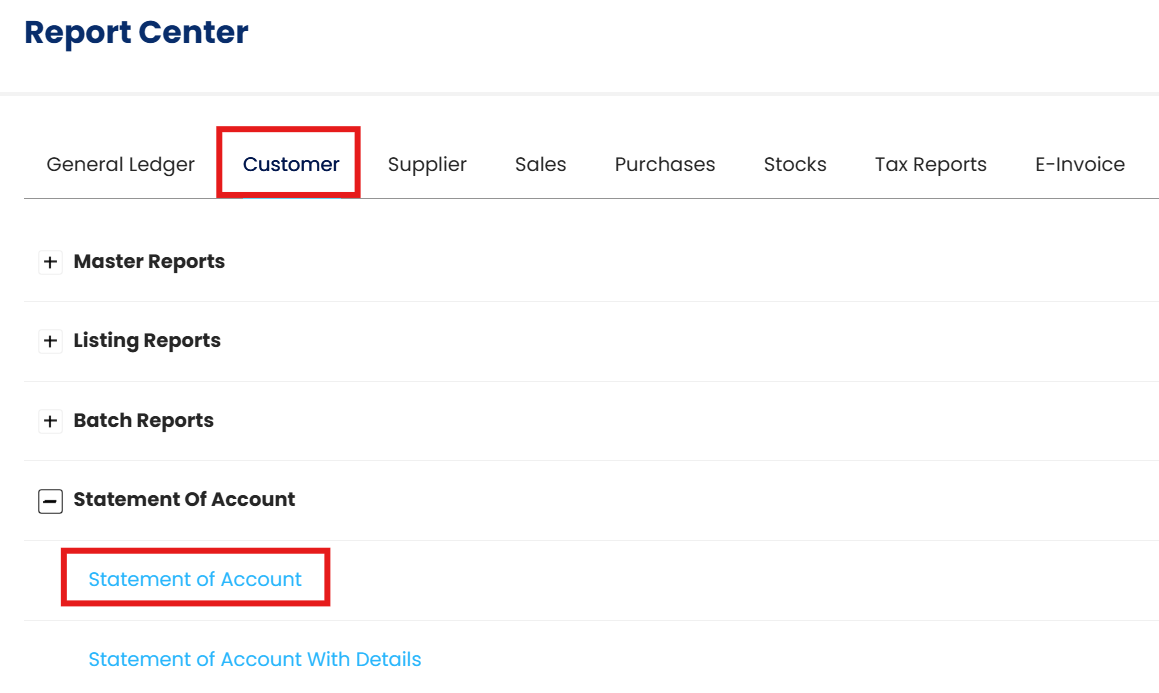
Task: Open the Purchases tab
Action: (665, 165)
